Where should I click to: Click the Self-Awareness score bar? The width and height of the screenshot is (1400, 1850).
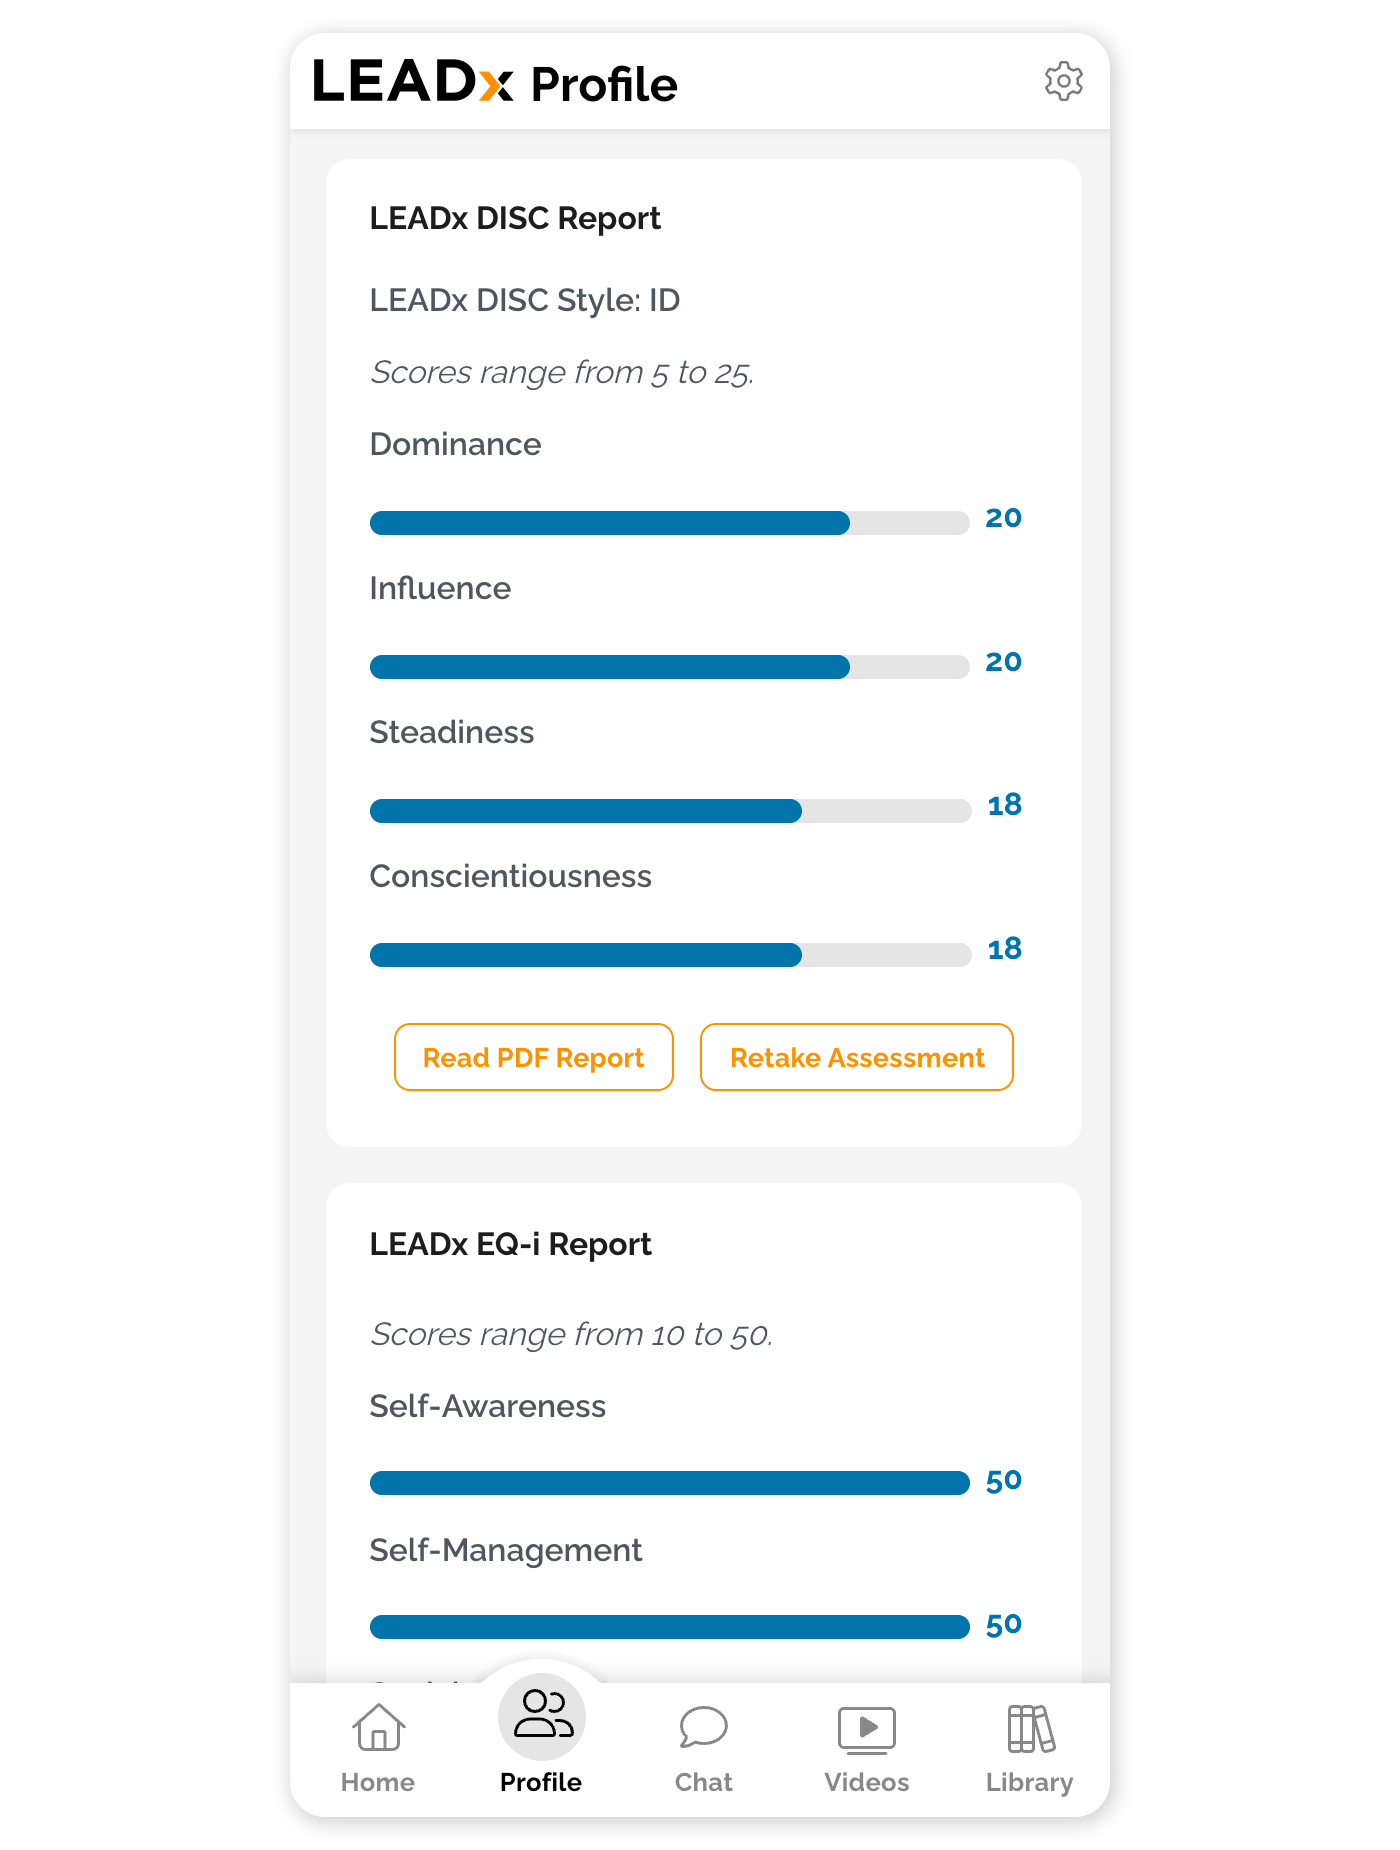click(x=669, y=1483)
